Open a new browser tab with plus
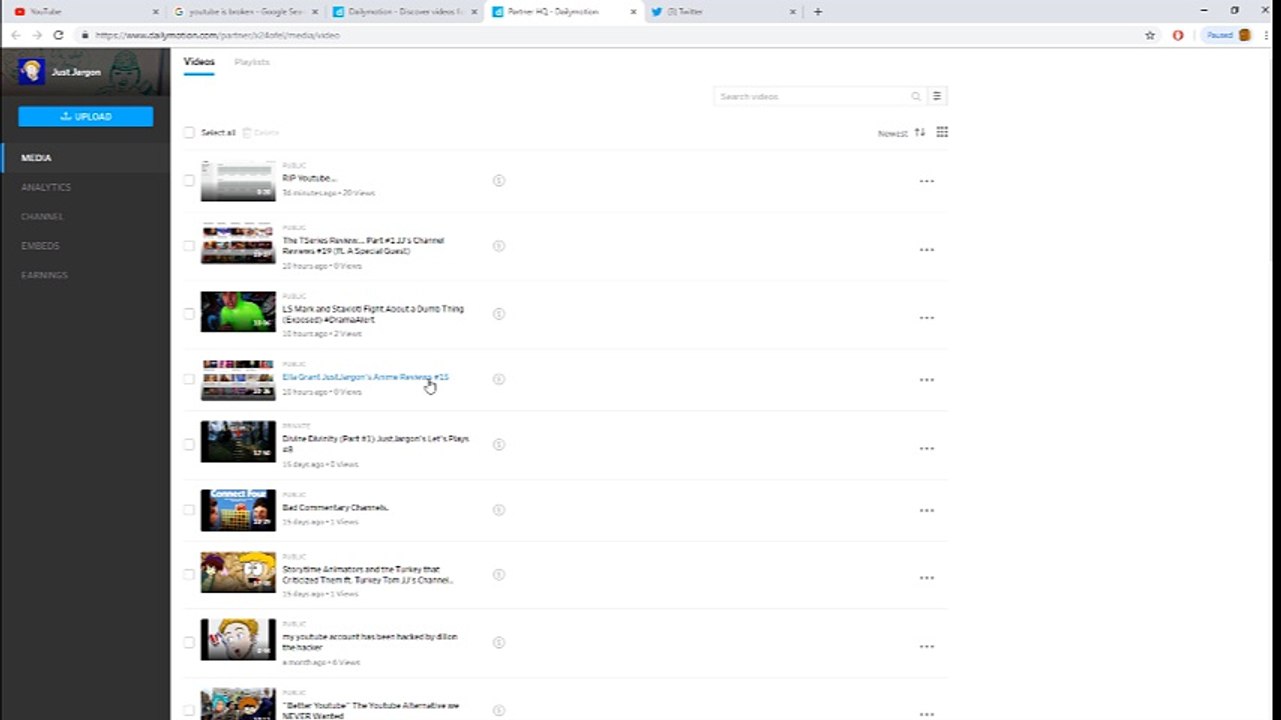Viewport: 1281px width, 720px height. [818, 12]
